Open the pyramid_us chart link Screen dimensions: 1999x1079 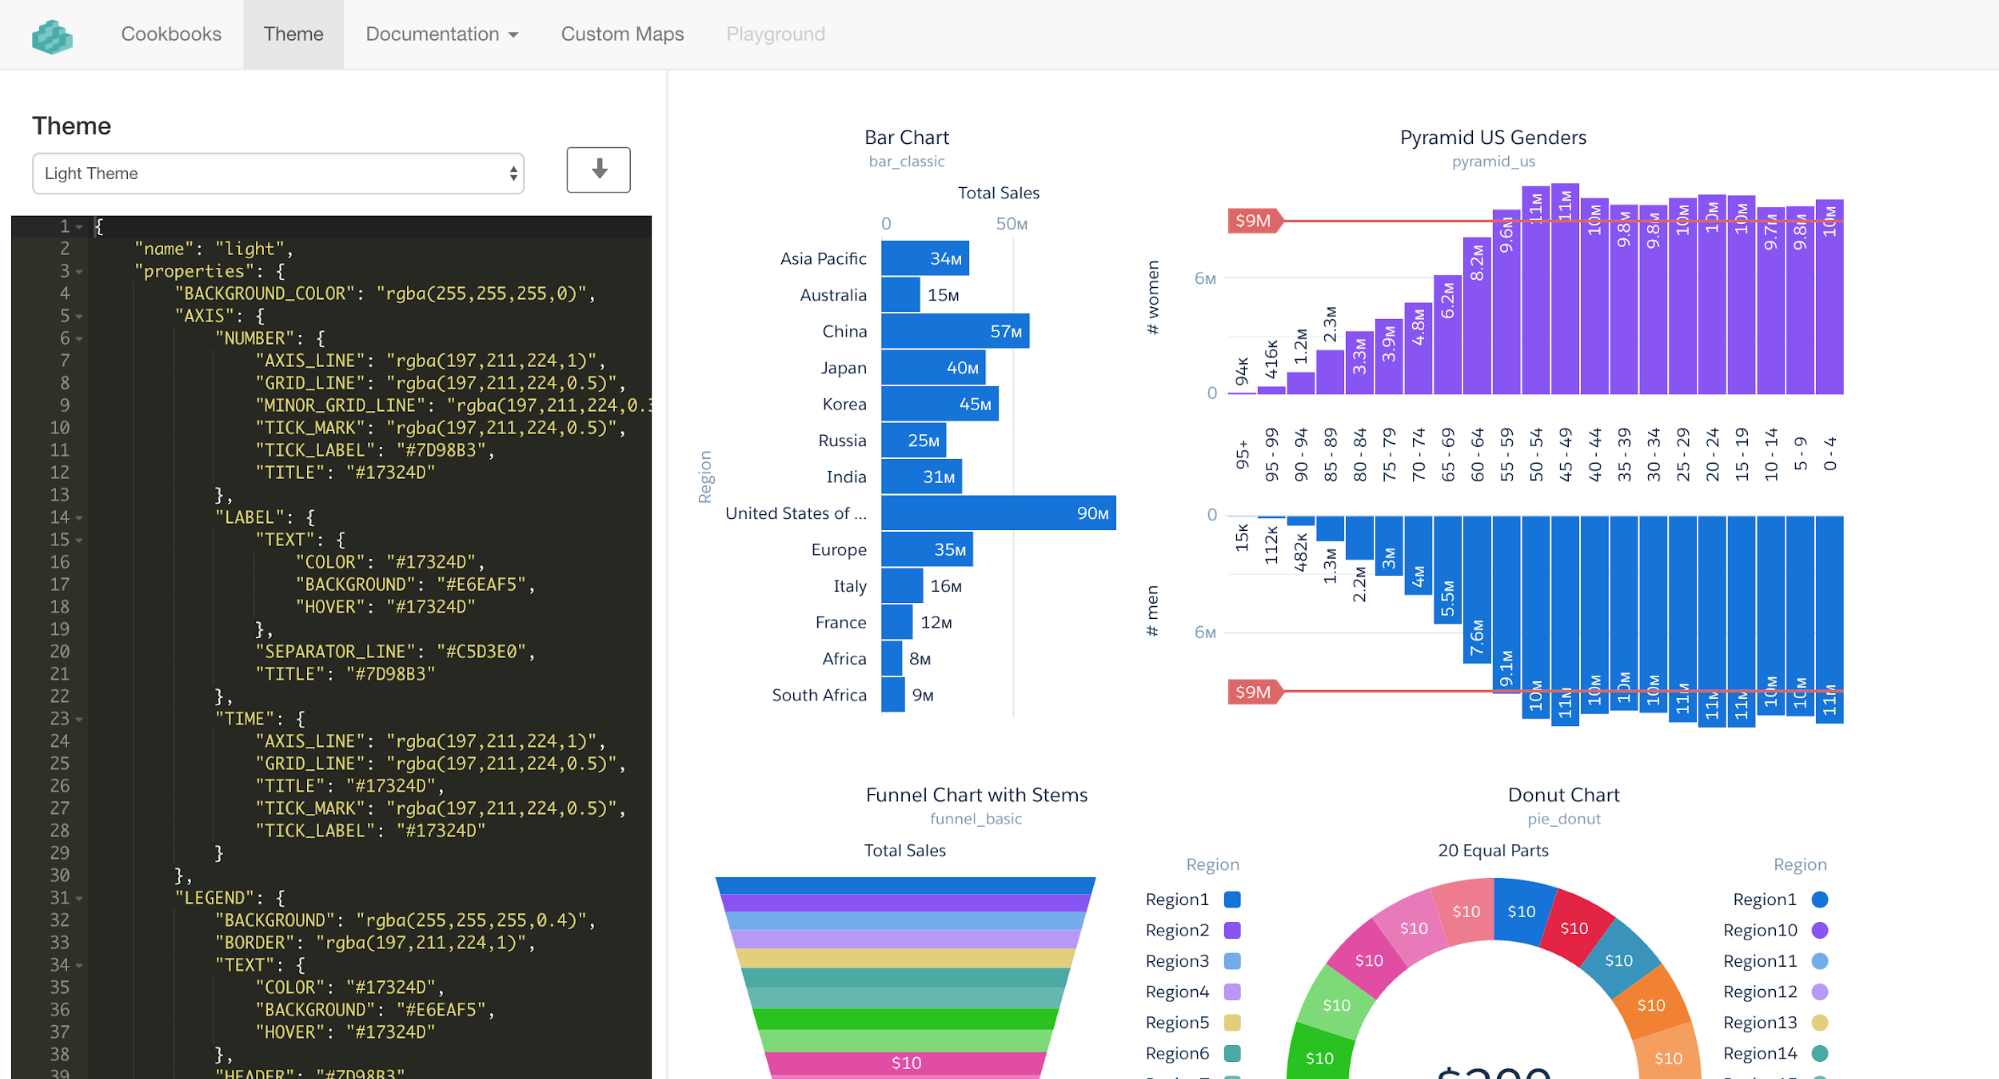1492,161
